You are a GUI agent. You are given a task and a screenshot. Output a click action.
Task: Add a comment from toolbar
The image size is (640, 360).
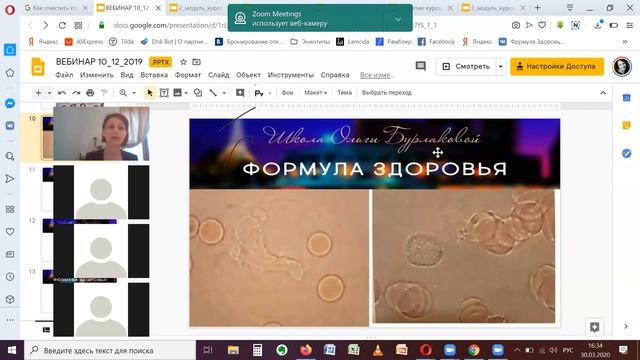point(240,93)
